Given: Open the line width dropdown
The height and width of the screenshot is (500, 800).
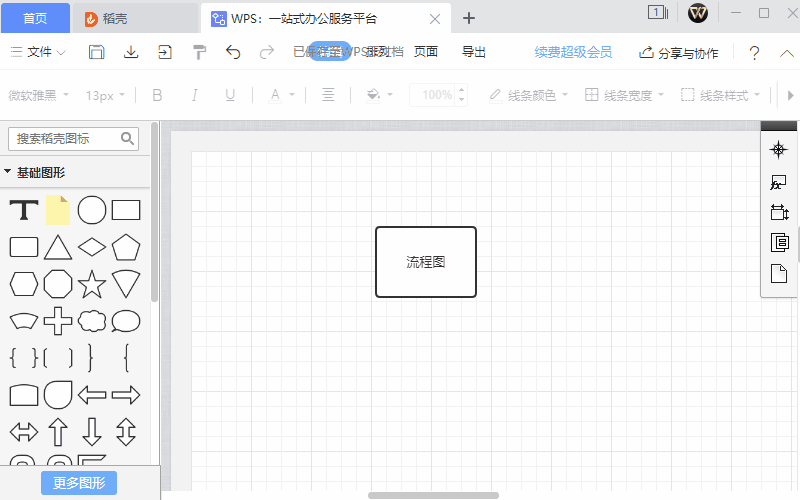Looking at the screenshot, I should (624, 95).
